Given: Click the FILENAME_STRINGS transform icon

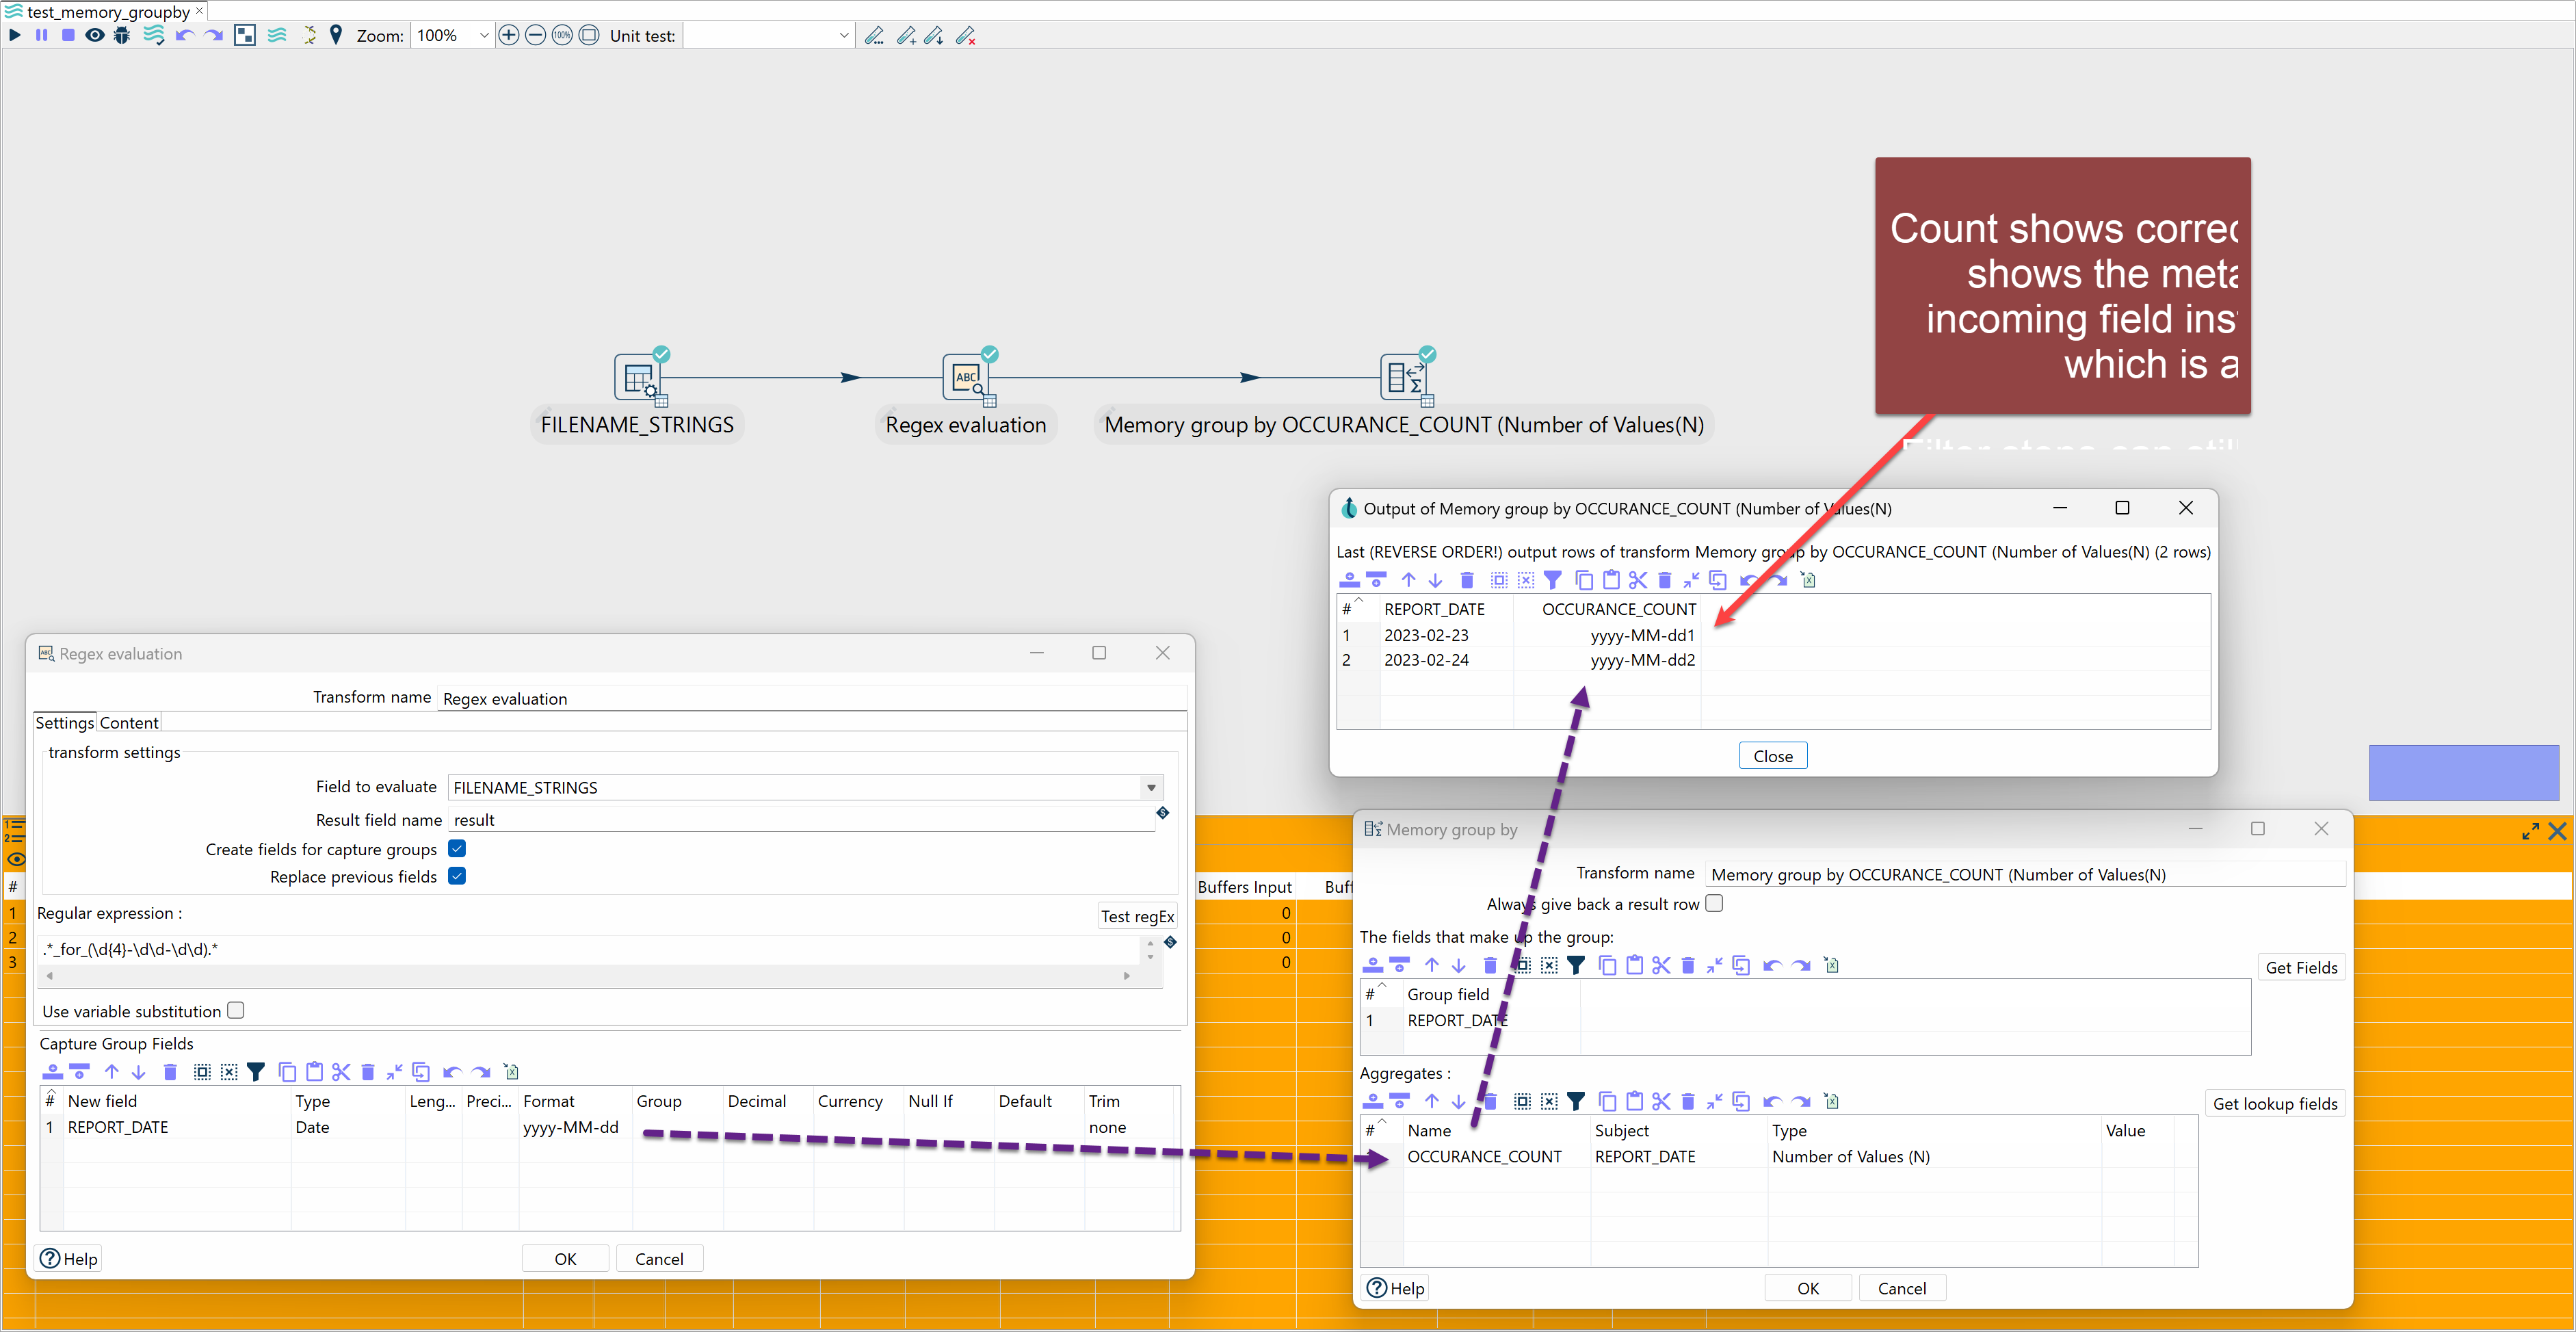Looking at the screenshot, I should click(637, 378).
